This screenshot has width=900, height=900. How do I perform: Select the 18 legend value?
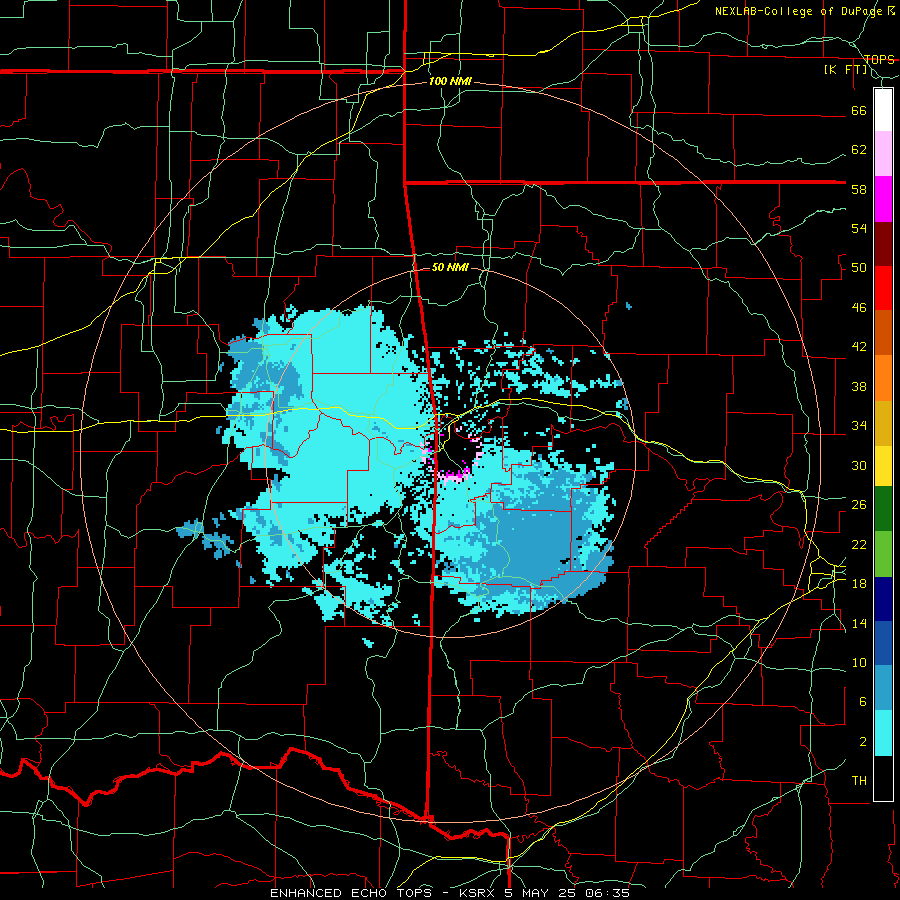[859, 583]
